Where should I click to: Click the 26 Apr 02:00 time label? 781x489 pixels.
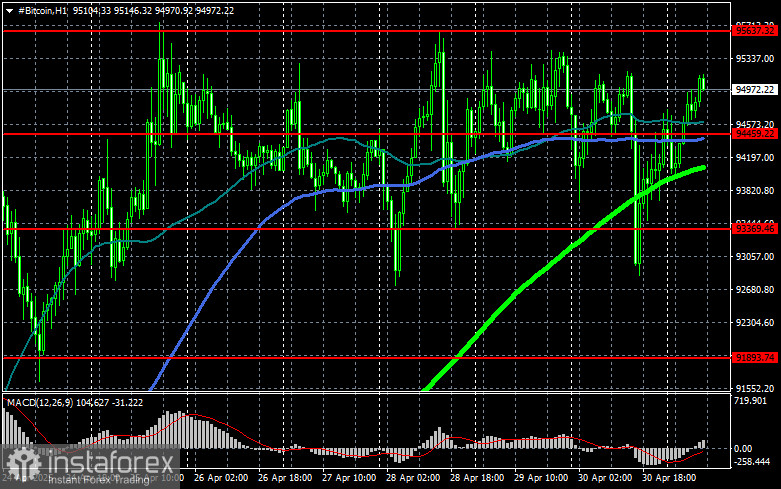pos(221,478)
